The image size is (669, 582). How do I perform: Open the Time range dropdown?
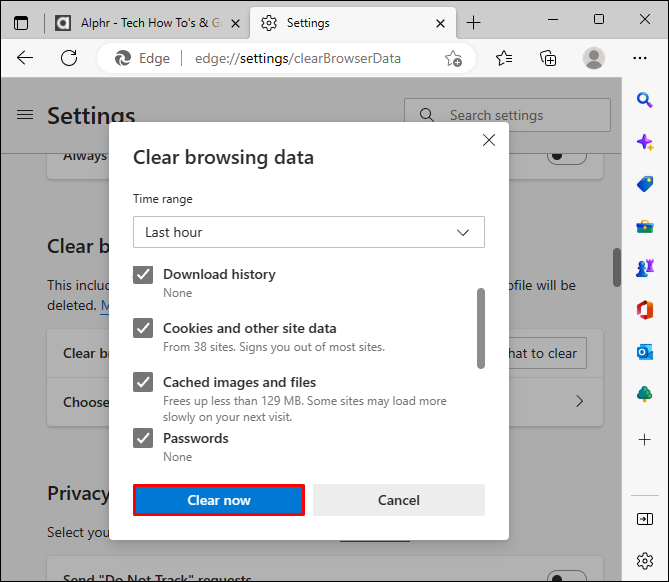tap(309, 232)
